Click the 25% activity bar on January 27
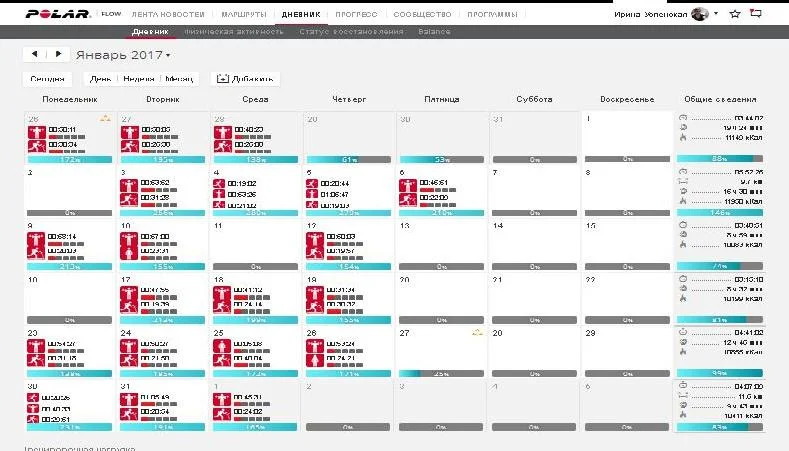The width and height of the screenshot is (789, 451). click(441, 373)
